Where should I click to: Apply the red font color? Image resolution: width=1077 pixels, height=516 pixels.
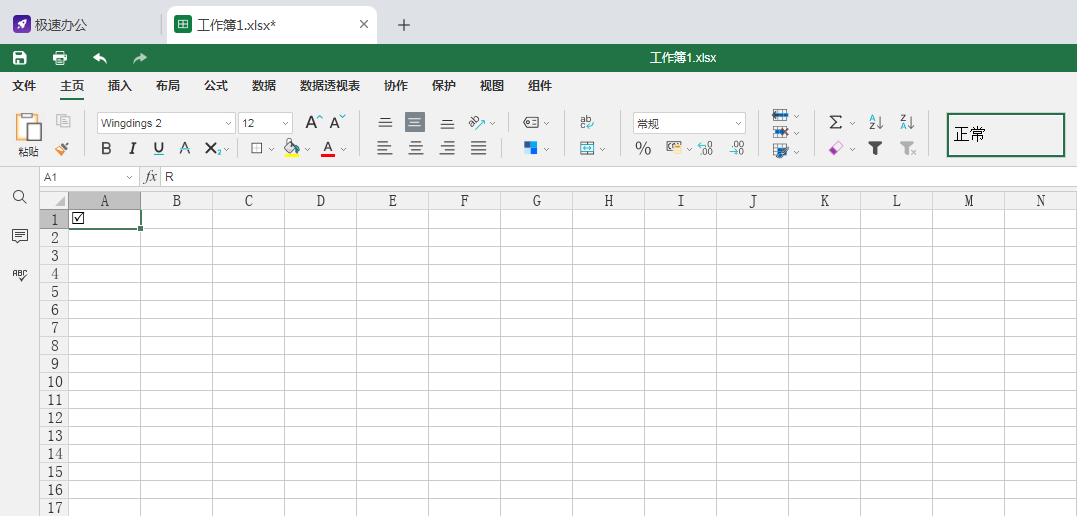point(328,148)
